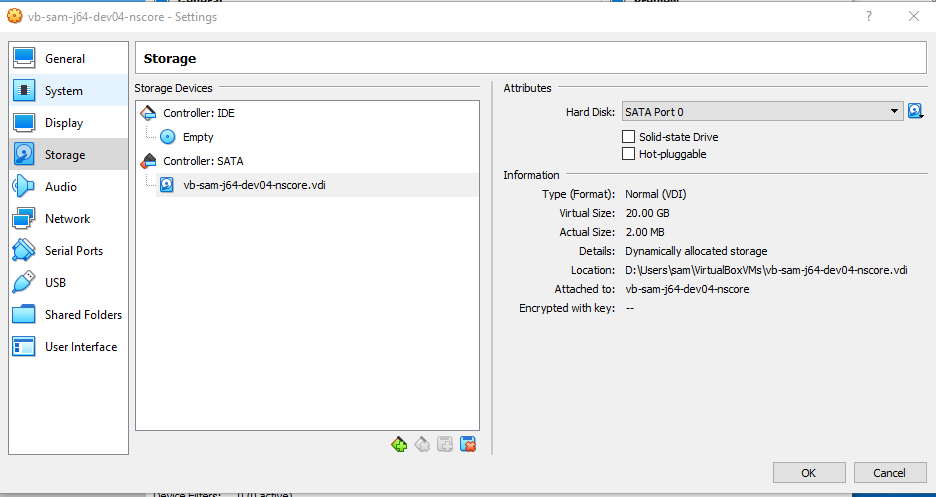Click the General monitor icon
This screenshot has height=497, width=936.
pos(24,58)
